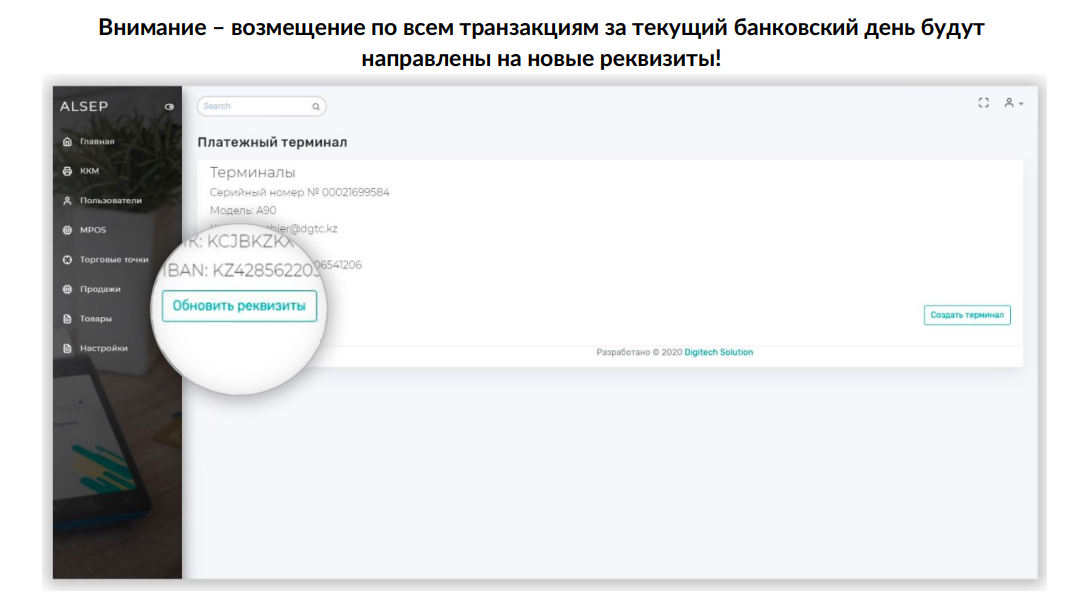Open the Главная menu item
The image size is (1083, 601).
coord(97,142)
